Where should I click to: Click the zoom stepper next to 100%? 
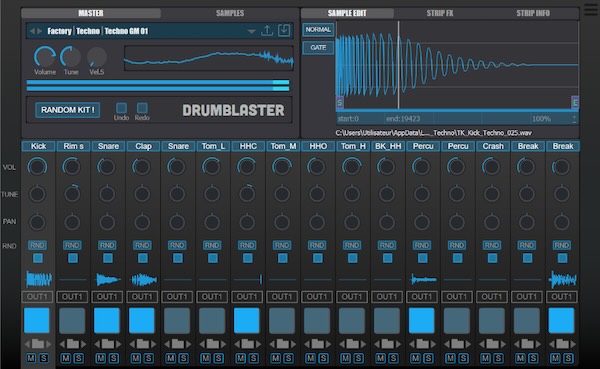point(574,119)
